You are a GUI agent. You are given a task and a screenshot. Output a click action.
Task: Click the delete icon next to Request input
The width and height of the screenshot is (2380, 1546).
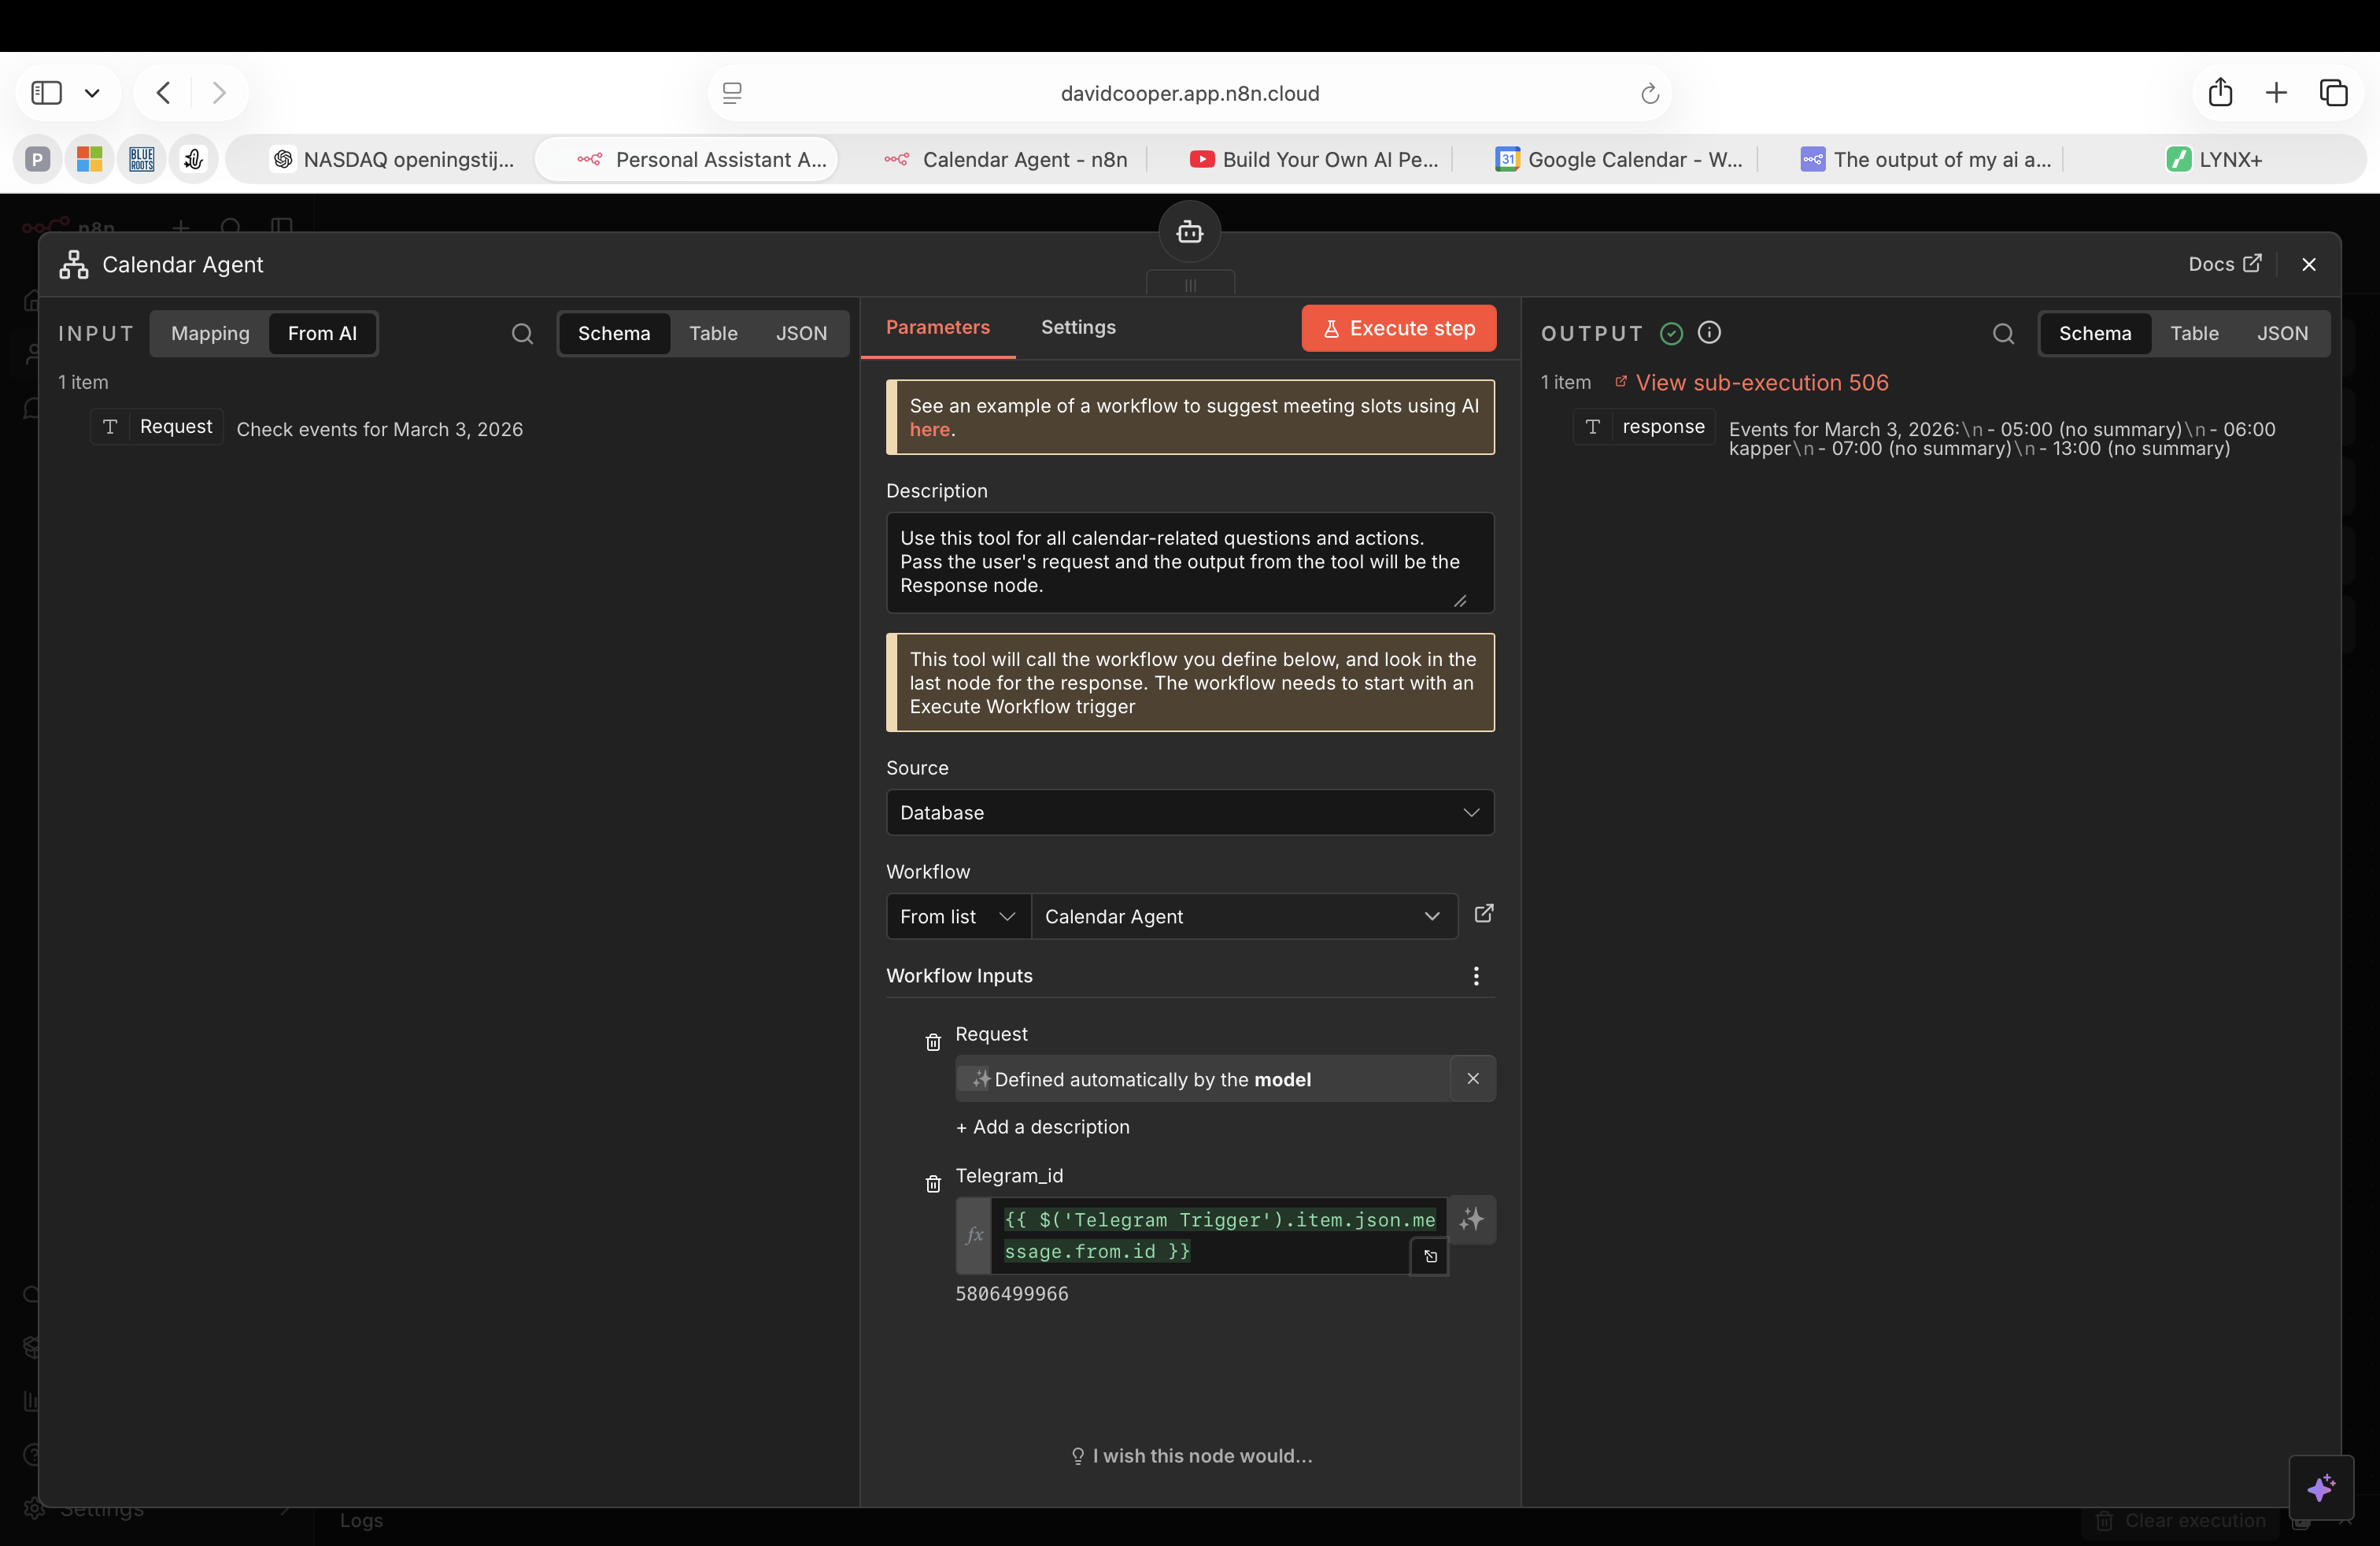click(933, 1042)
